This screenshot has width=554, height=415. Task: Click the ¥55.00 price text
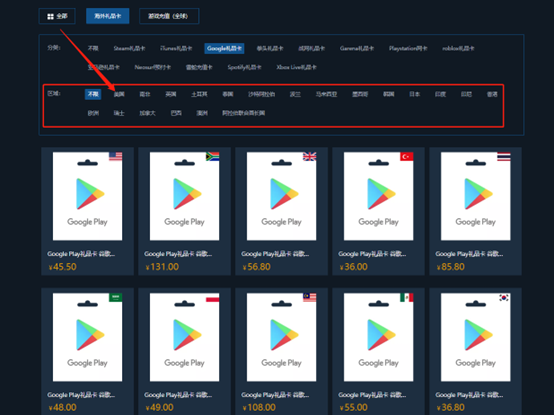tap(353, 407)
